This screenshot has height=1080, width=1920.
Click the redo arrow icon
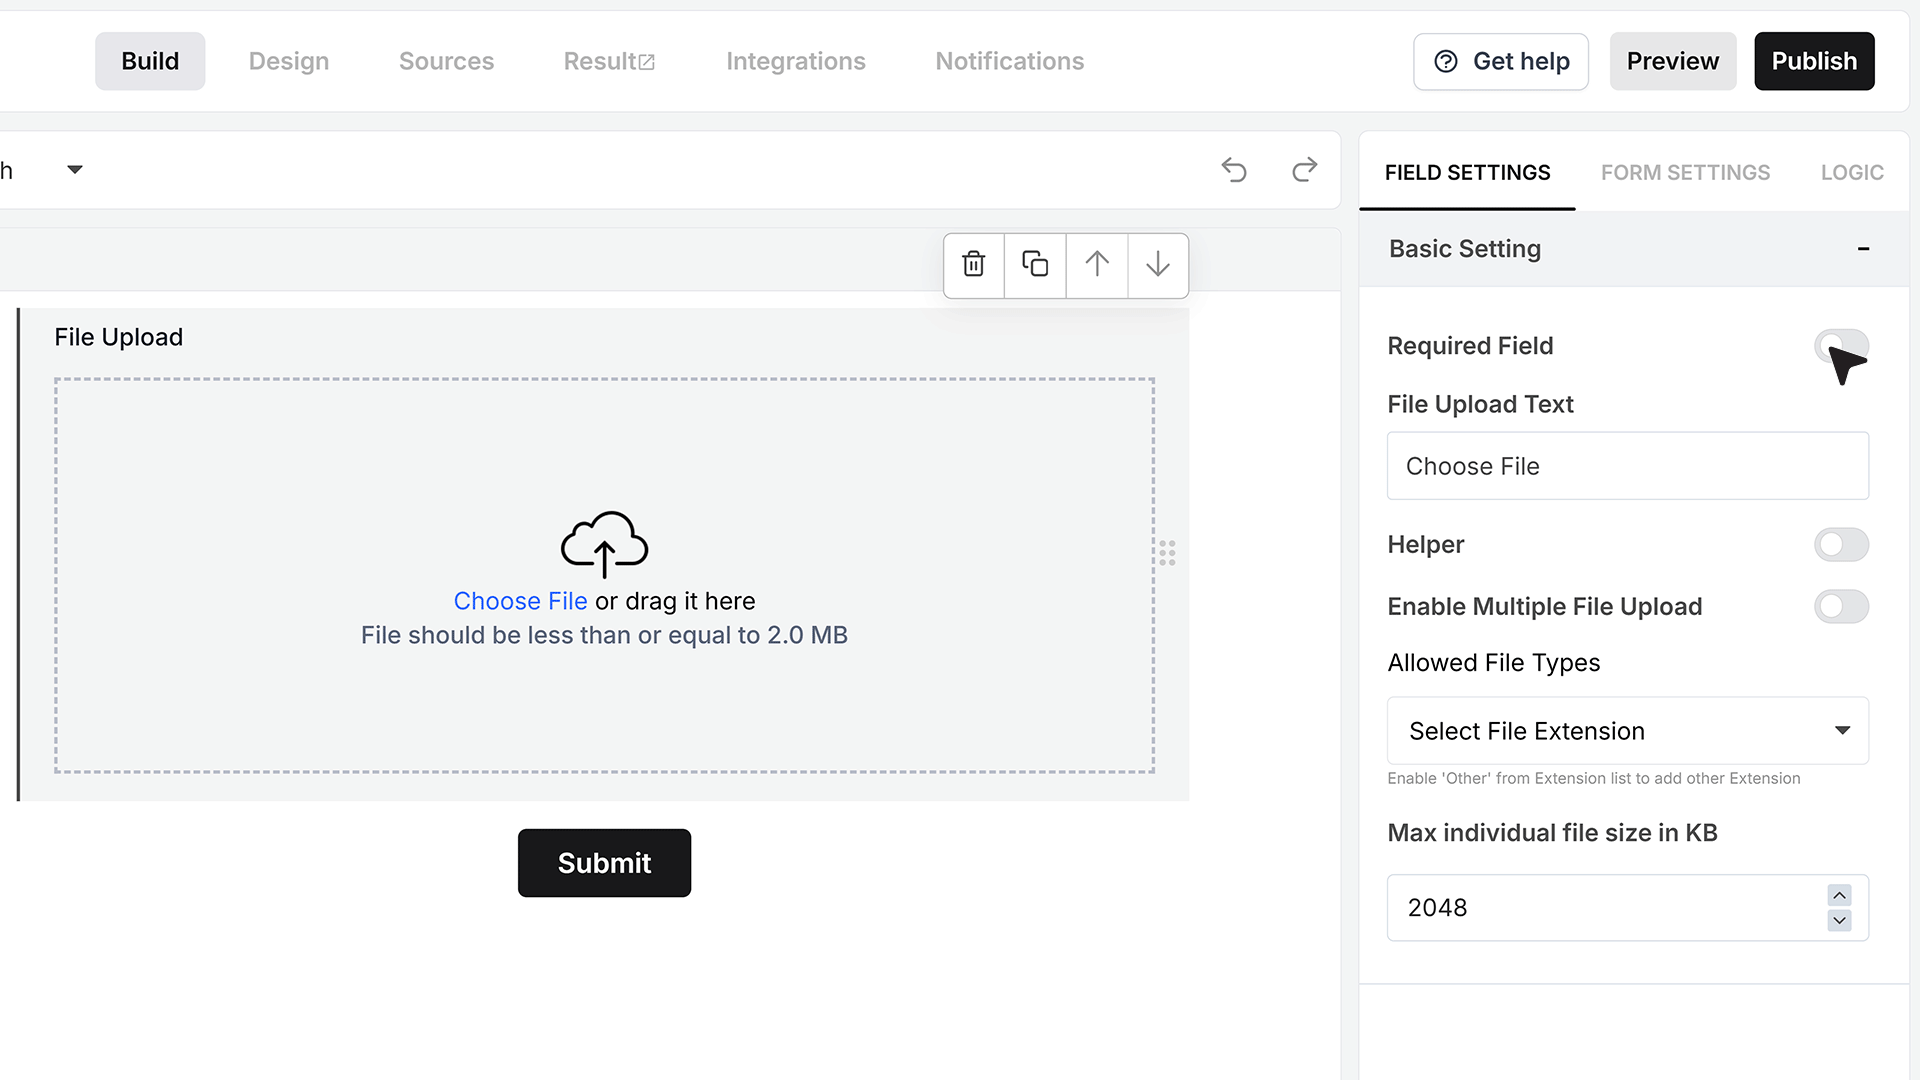point(1305,170)
